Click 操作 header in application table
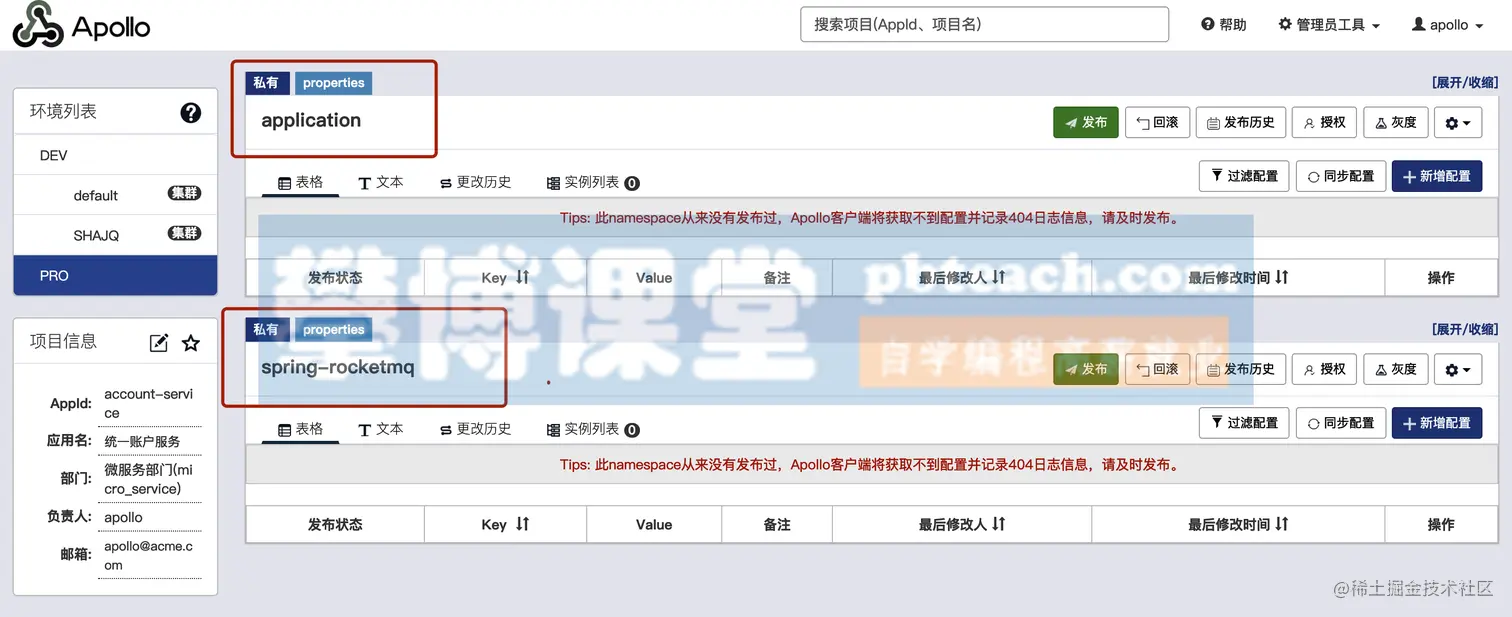Viewport: 1512px width, 617px height. pyautogui.click(x=1441, y=277)
